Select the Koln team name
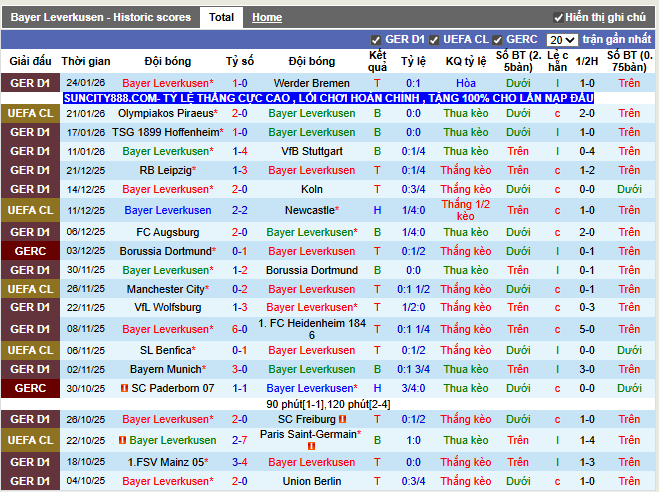Image resolution: width=659 pixels, height=492 pixels. pos(311,189)
